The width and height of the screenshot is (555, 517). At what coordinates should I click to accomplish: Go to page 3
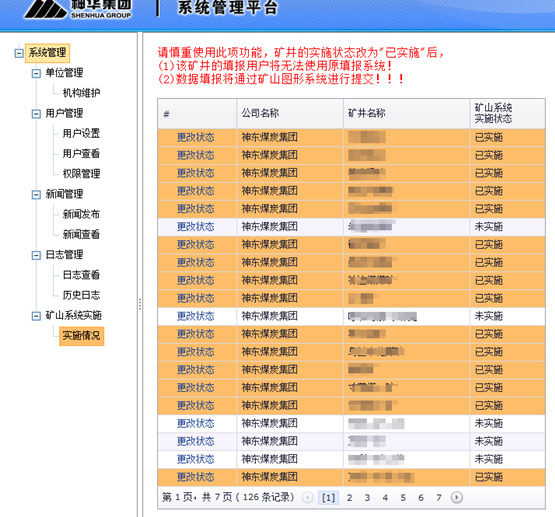(x=367, y=498)
